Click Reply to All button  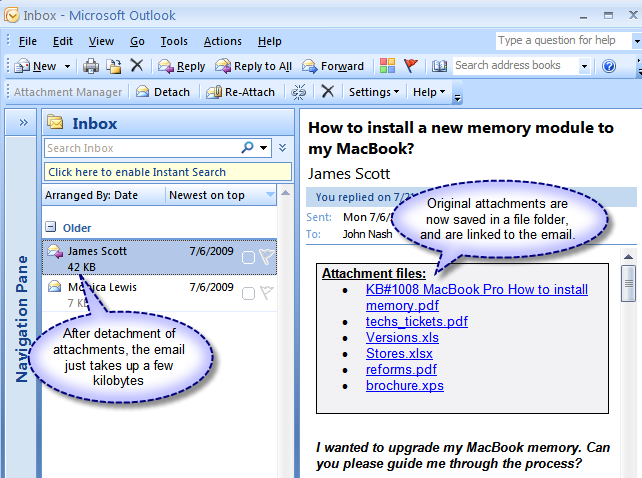coord(253,66)
